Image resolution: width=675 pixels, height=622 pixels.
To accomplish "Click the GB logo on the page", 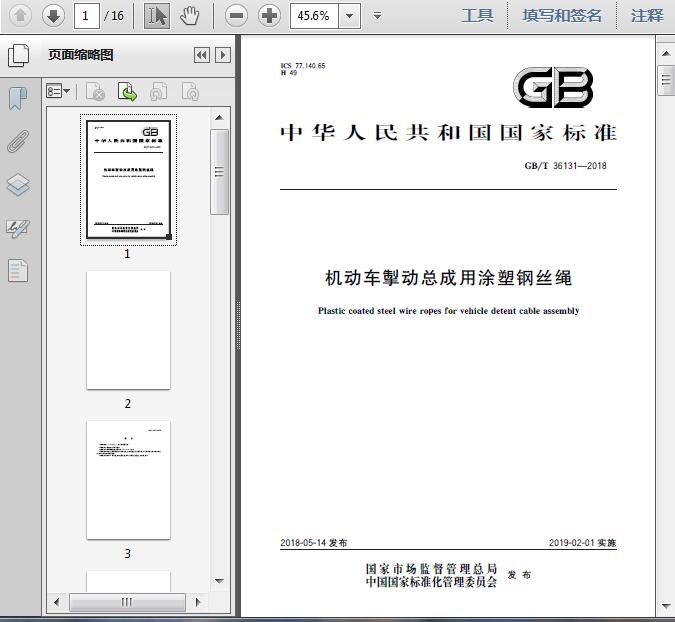I will tap(553, 87).
